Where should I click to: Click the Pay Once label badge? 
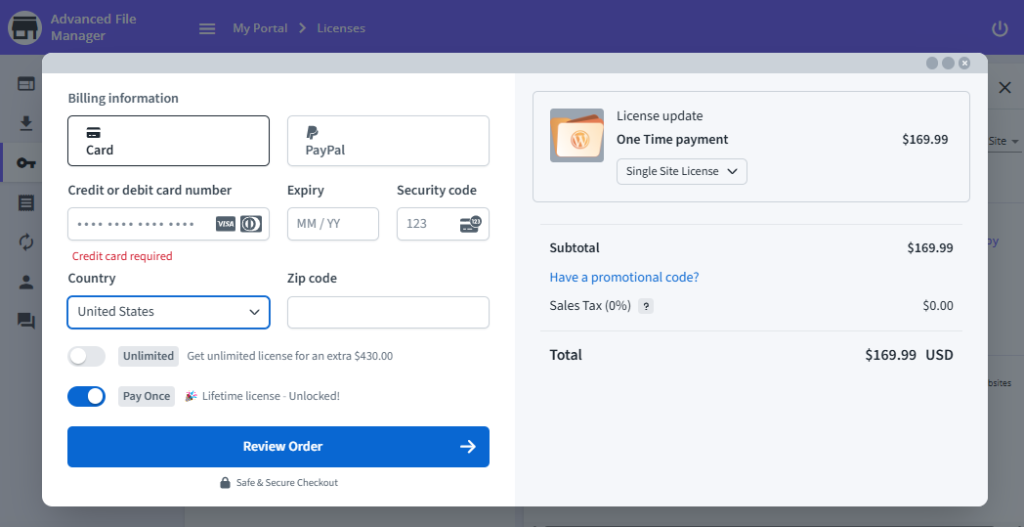146,396
